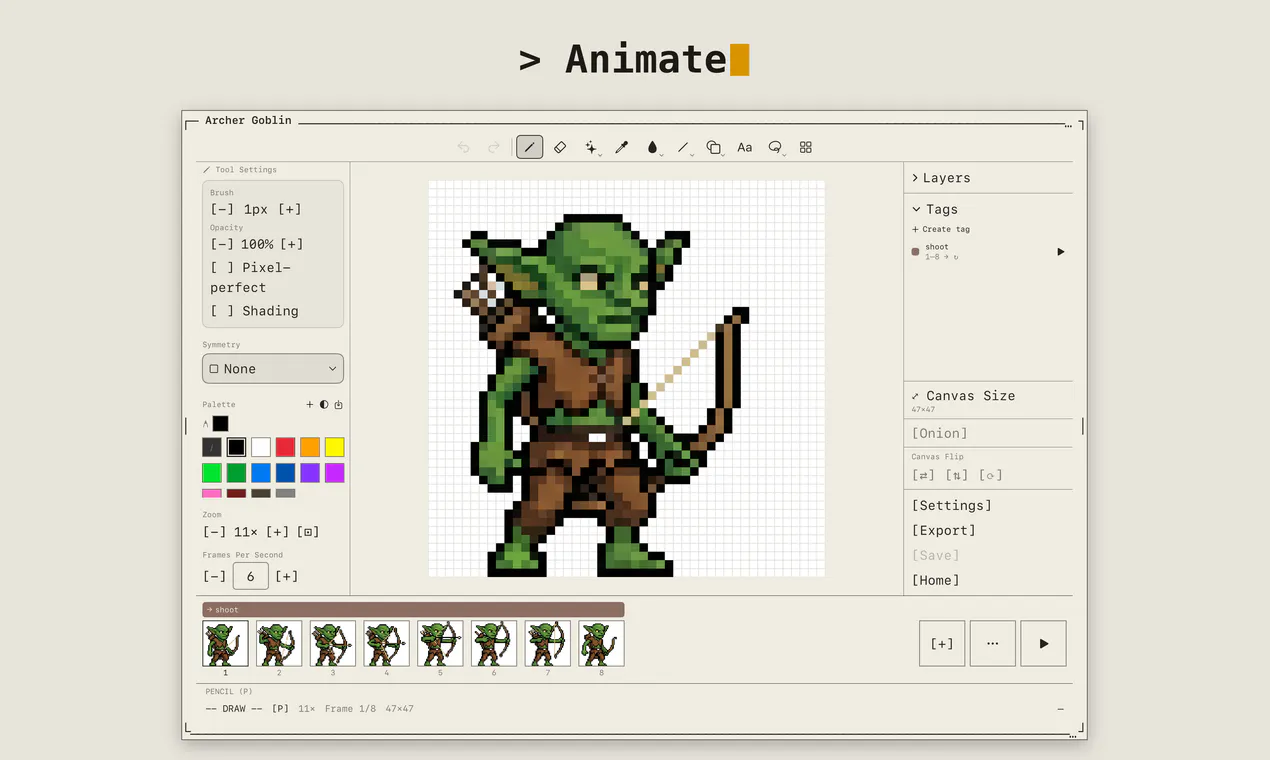
Task: Open the lasso tool options arrow
Action: click(784, 154)
